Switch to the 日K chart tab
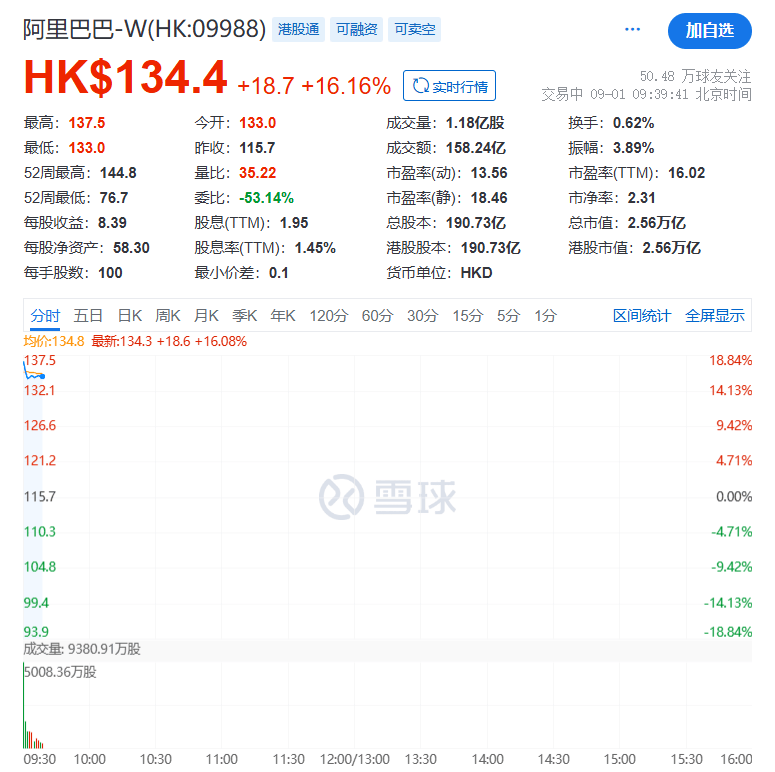 coord(130,315)
